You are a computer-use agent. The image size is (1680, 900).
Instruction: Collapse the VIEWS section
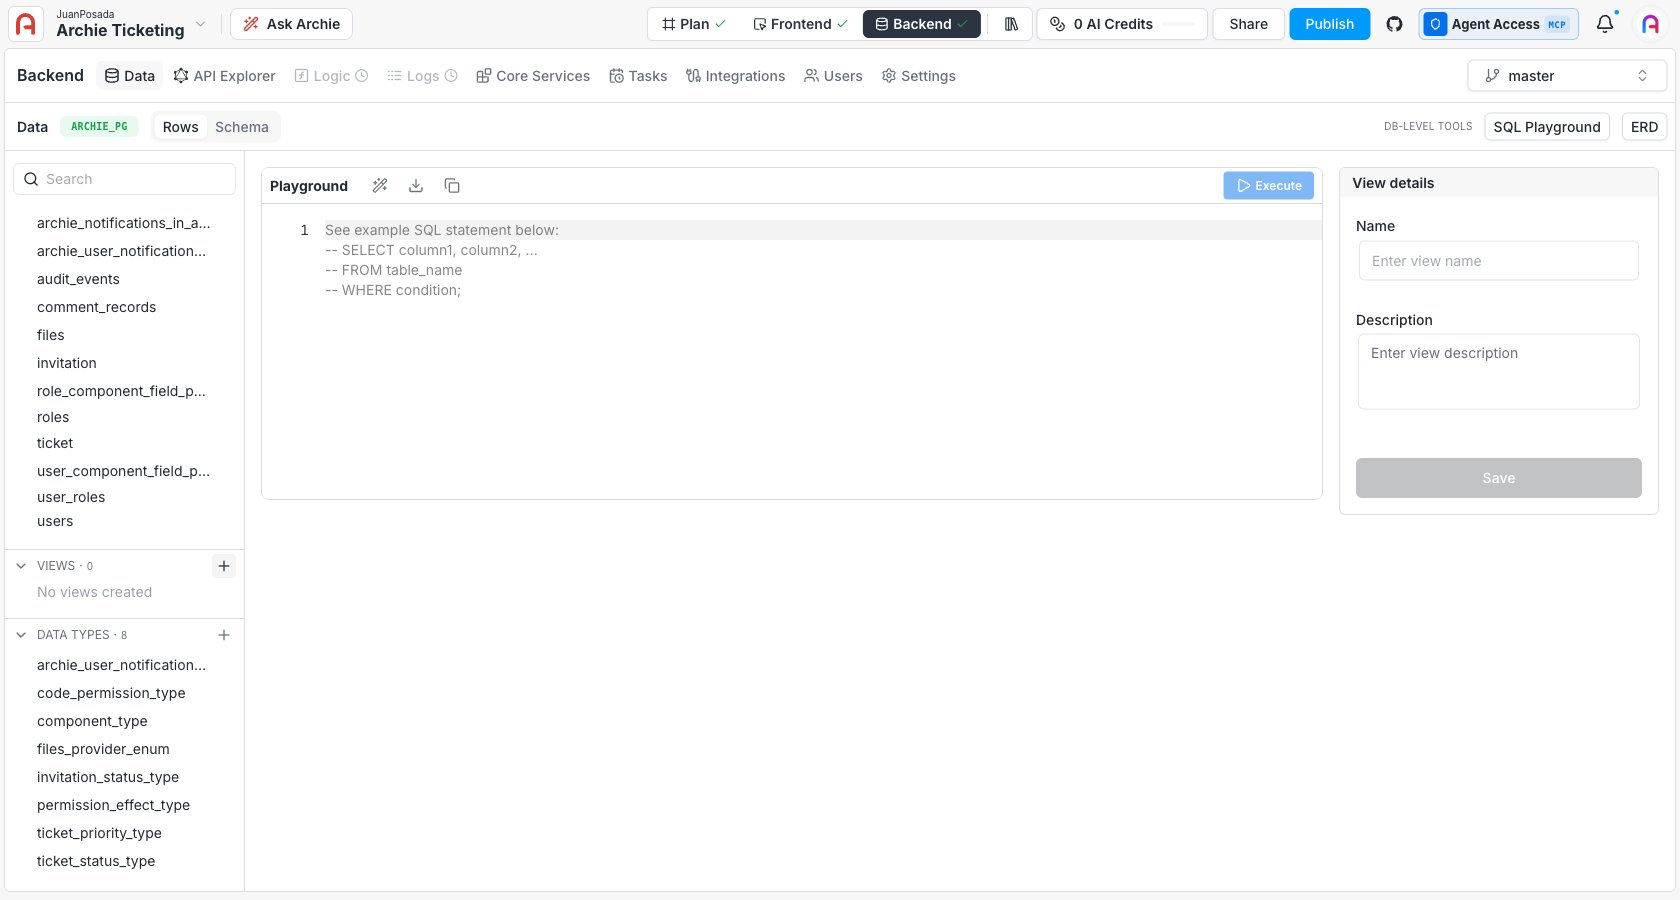click(x=21, y=566)
